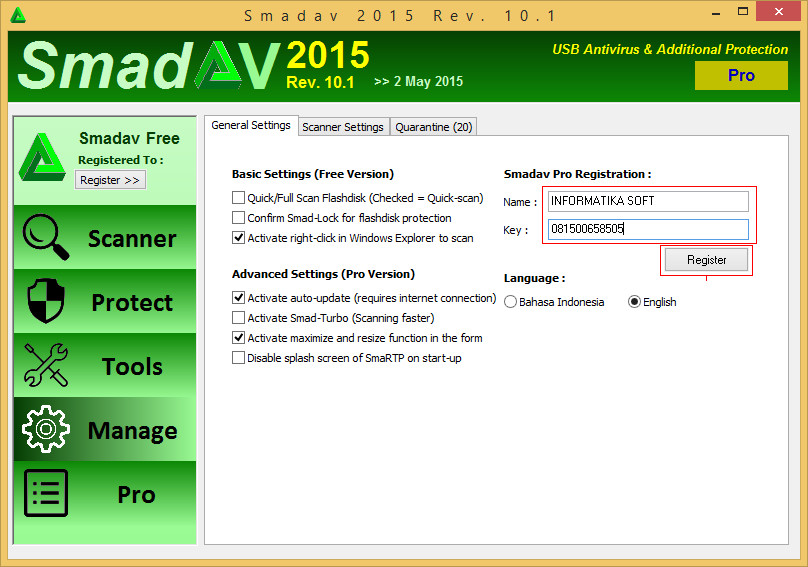Image resolution: width=808 pixels, height=567 pixels.
Task: Close the Smadav window
Action: click(779, 12)
